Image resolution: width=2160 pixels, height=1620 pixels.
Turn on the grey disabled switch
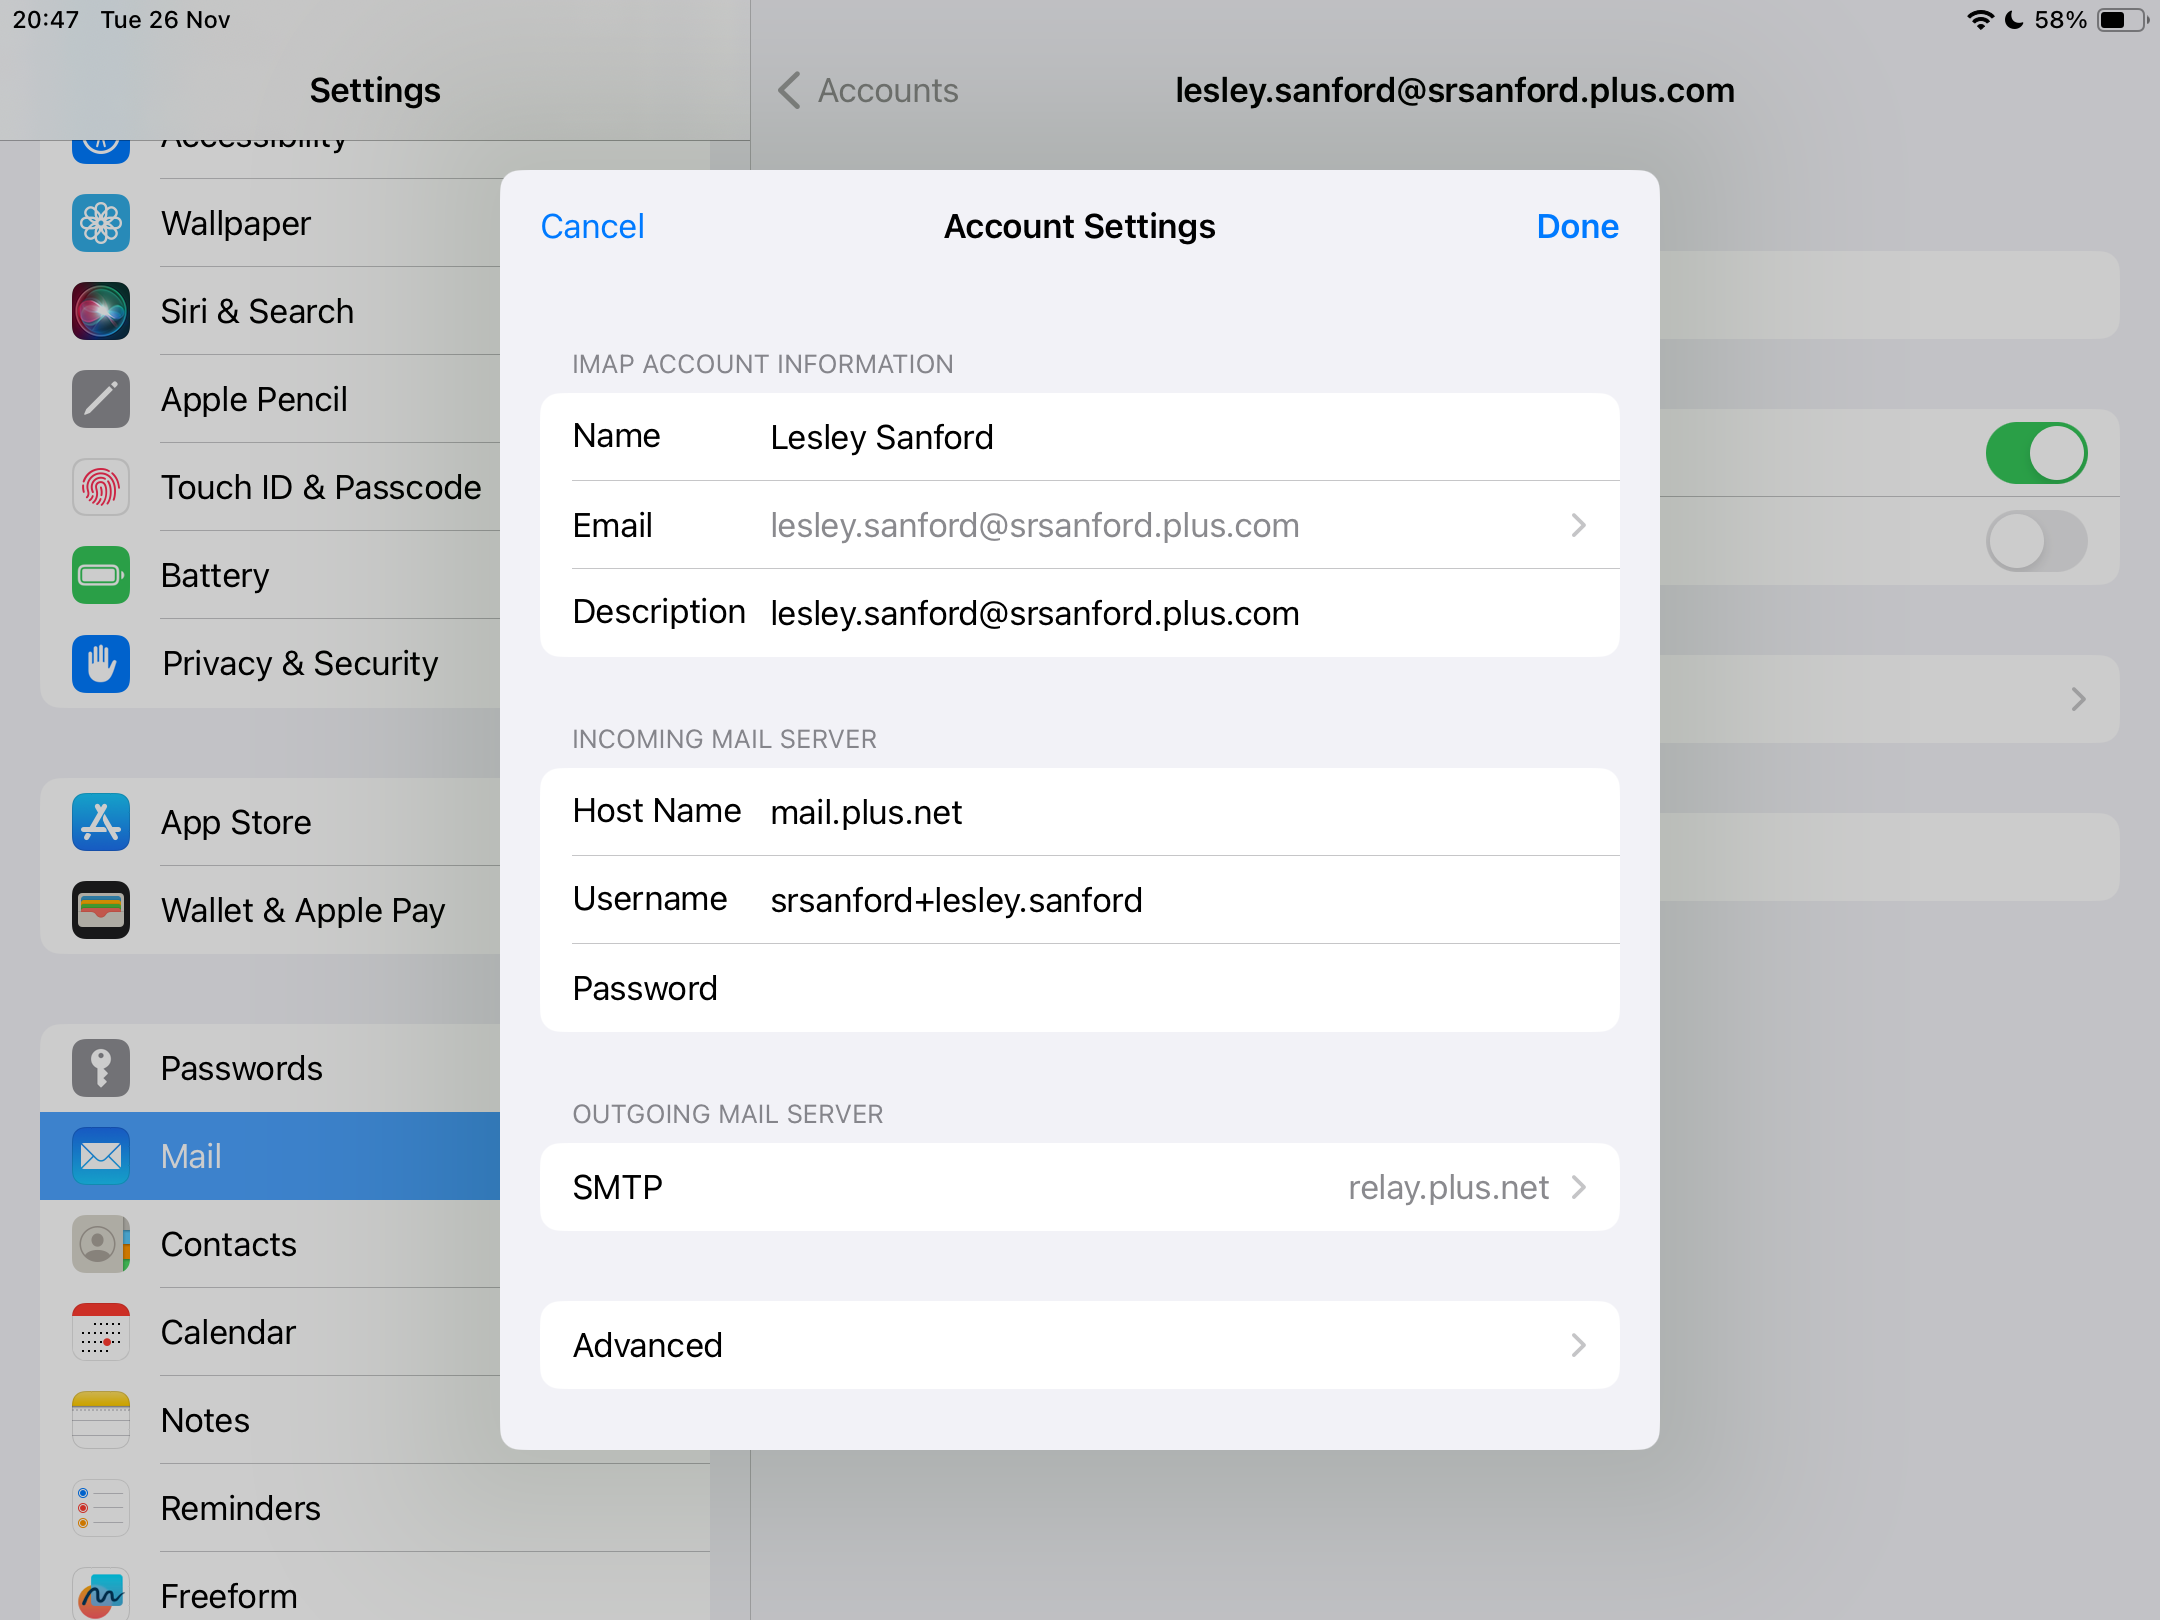click(2036, 541)
